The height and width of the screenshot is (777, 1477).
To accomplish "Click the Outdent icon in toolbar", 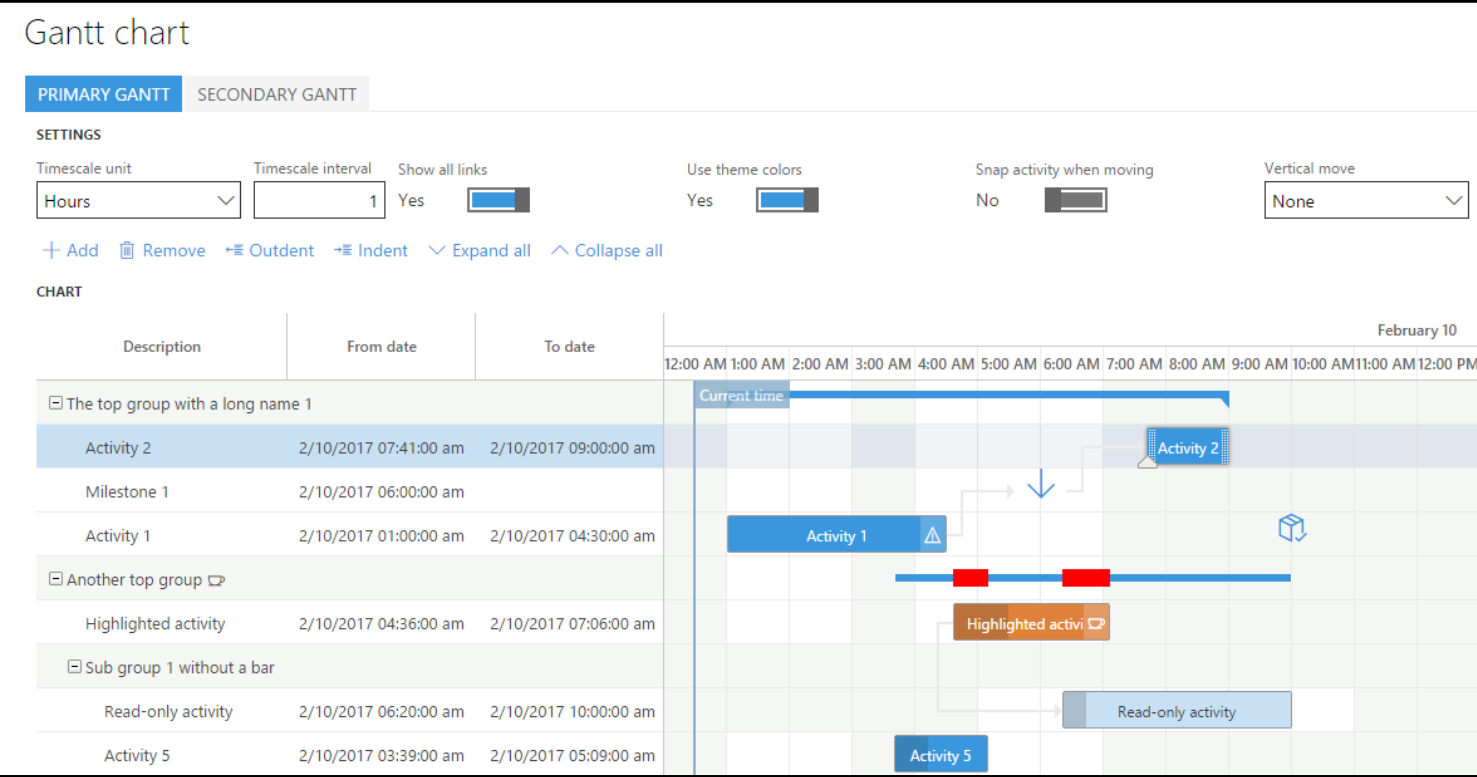I will (235, 251).
